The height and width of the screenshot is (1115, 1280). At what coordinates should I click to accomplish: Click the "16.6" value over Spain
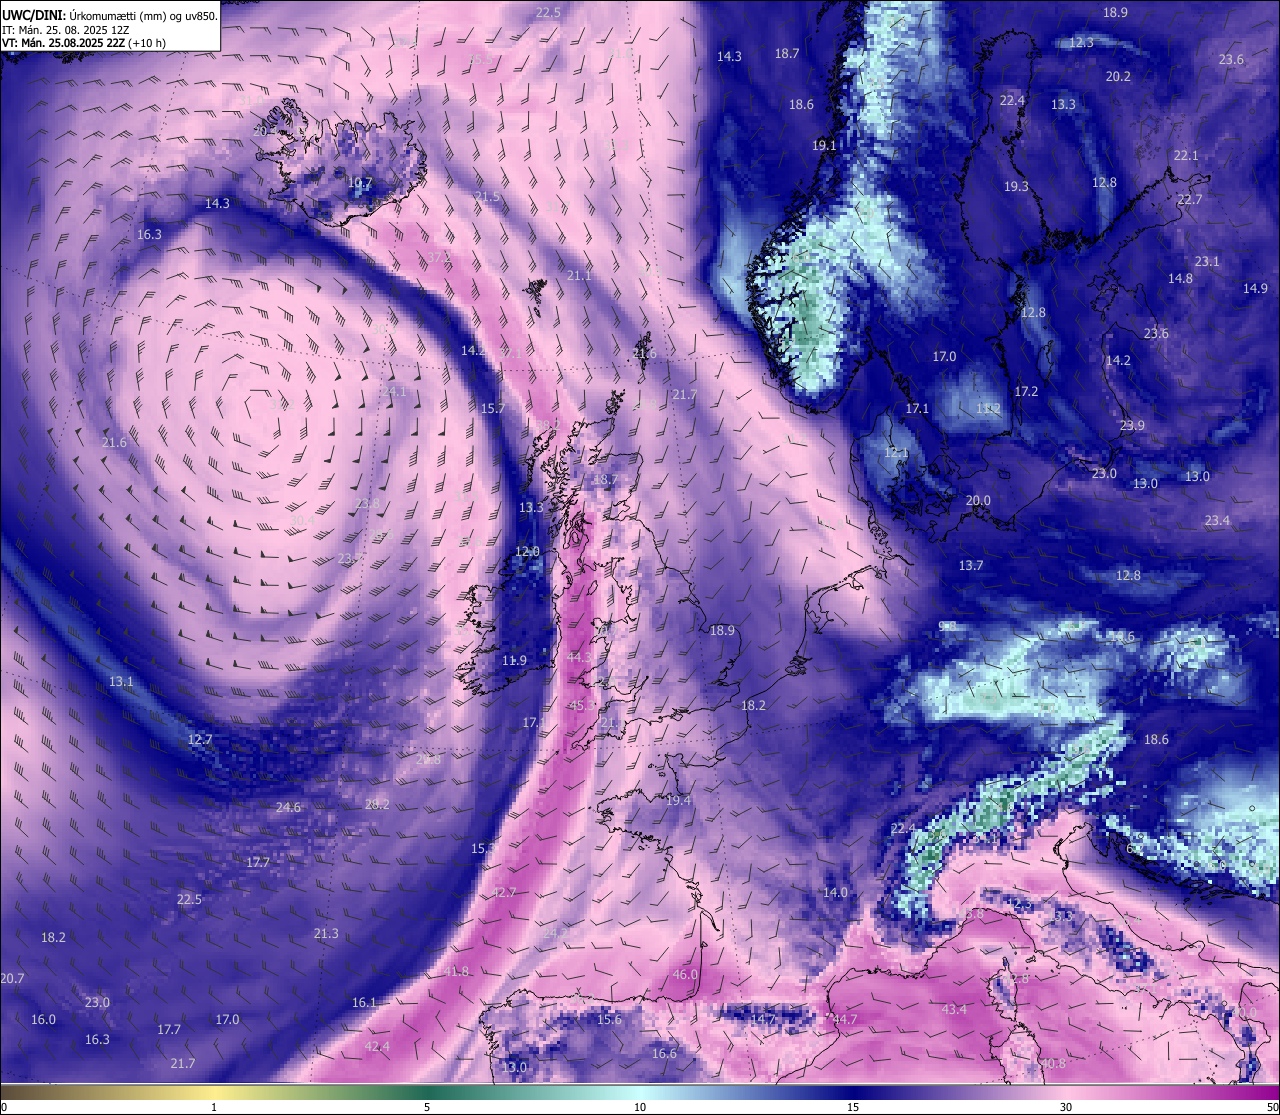[x=664, y=1053]
